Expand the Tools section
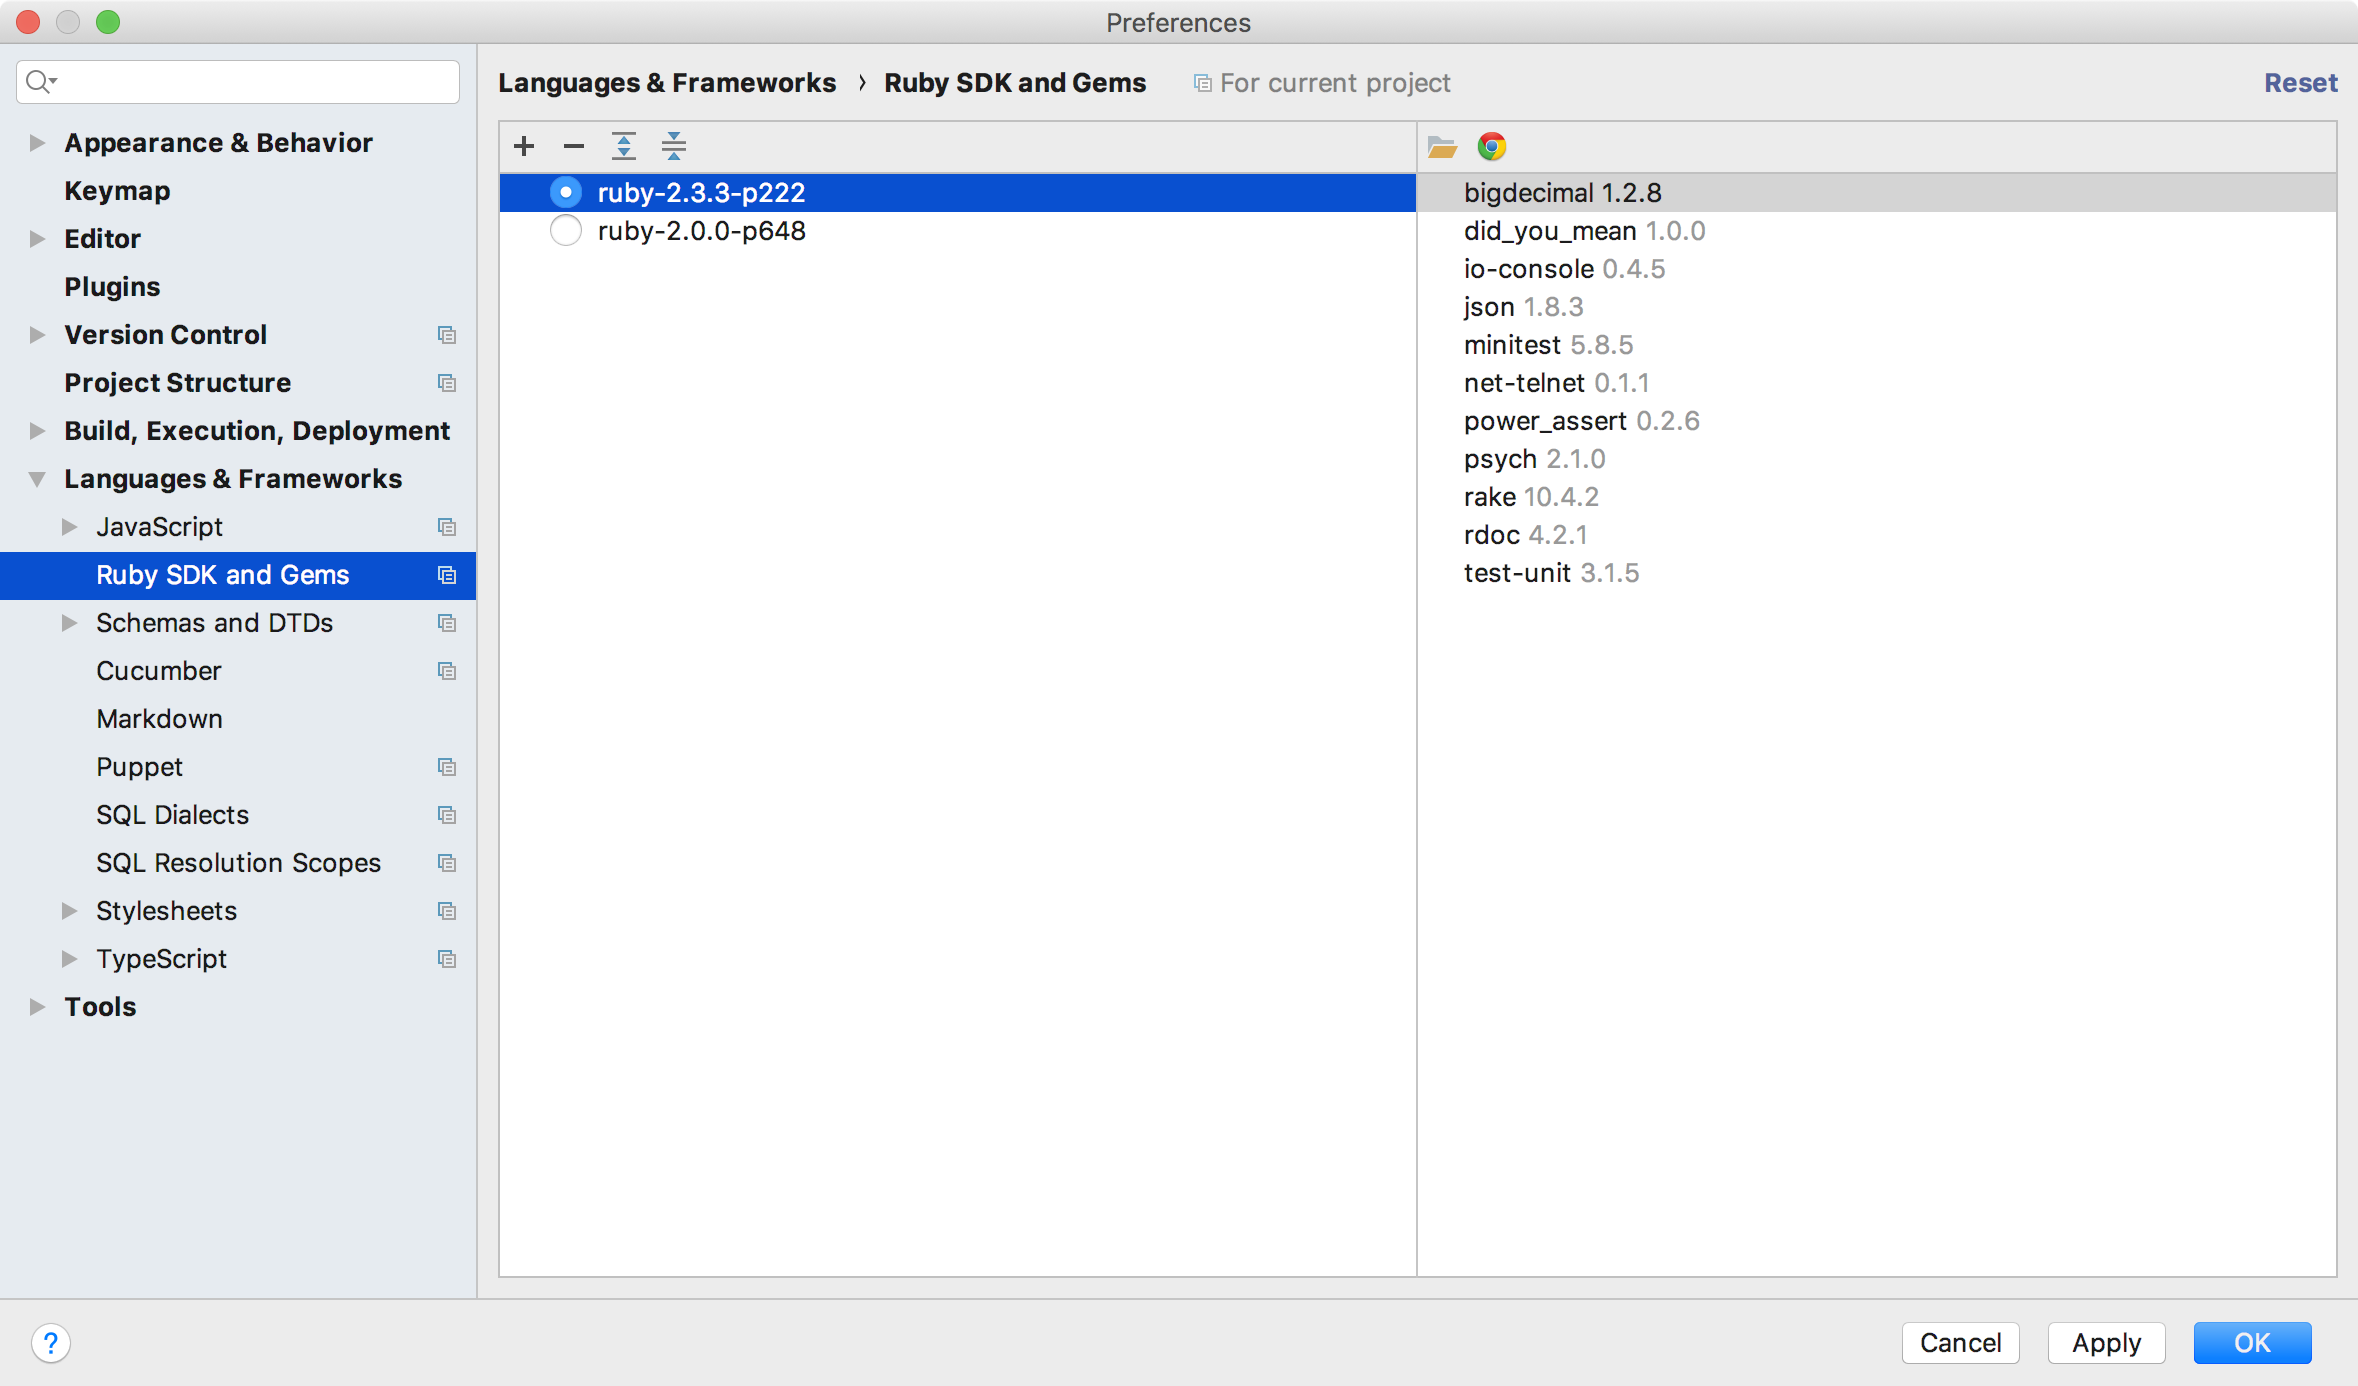2358x1386 pixels. pyautogui.click(x=37, y=1007)
